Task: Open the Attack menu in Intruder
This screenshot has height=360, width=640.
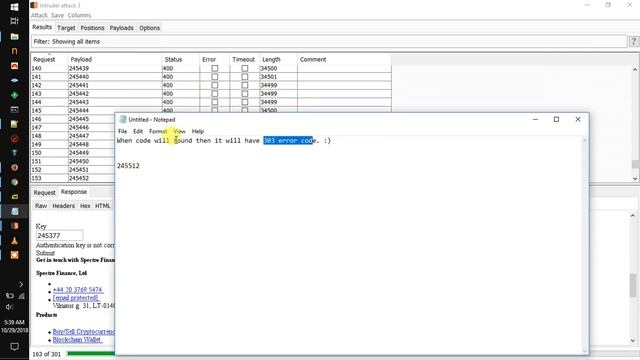Action: click(x=39, y=15)
